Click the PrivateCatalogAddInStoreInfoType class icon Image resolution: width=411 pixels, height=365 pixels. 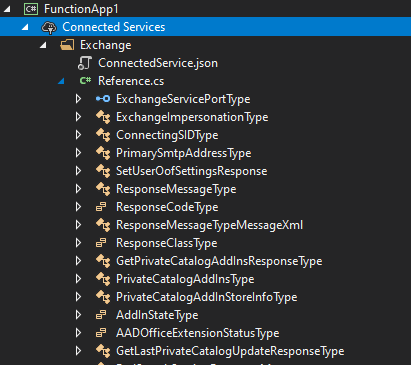click(103, 297)
